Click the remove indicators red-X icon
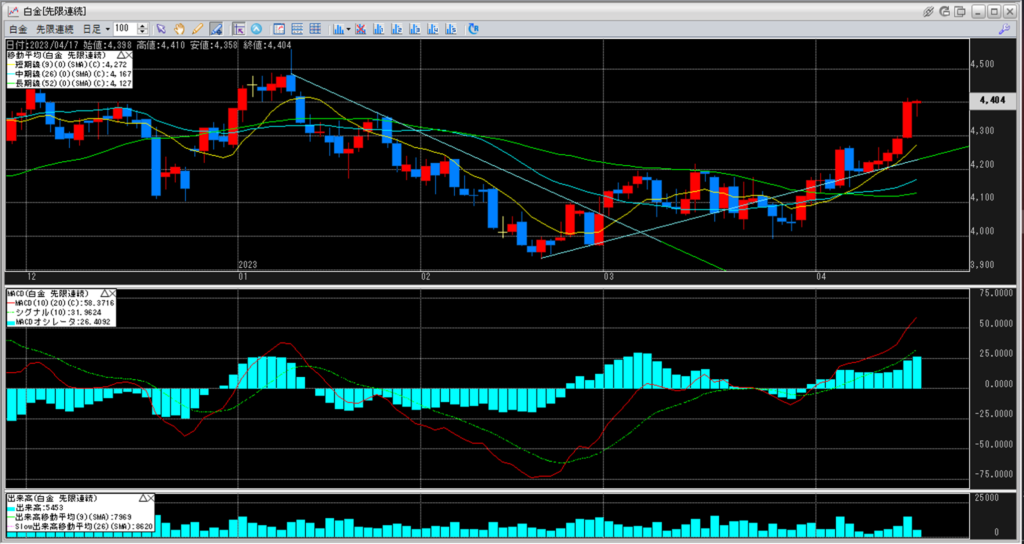Screen dimensions: 1024x544 360,29
